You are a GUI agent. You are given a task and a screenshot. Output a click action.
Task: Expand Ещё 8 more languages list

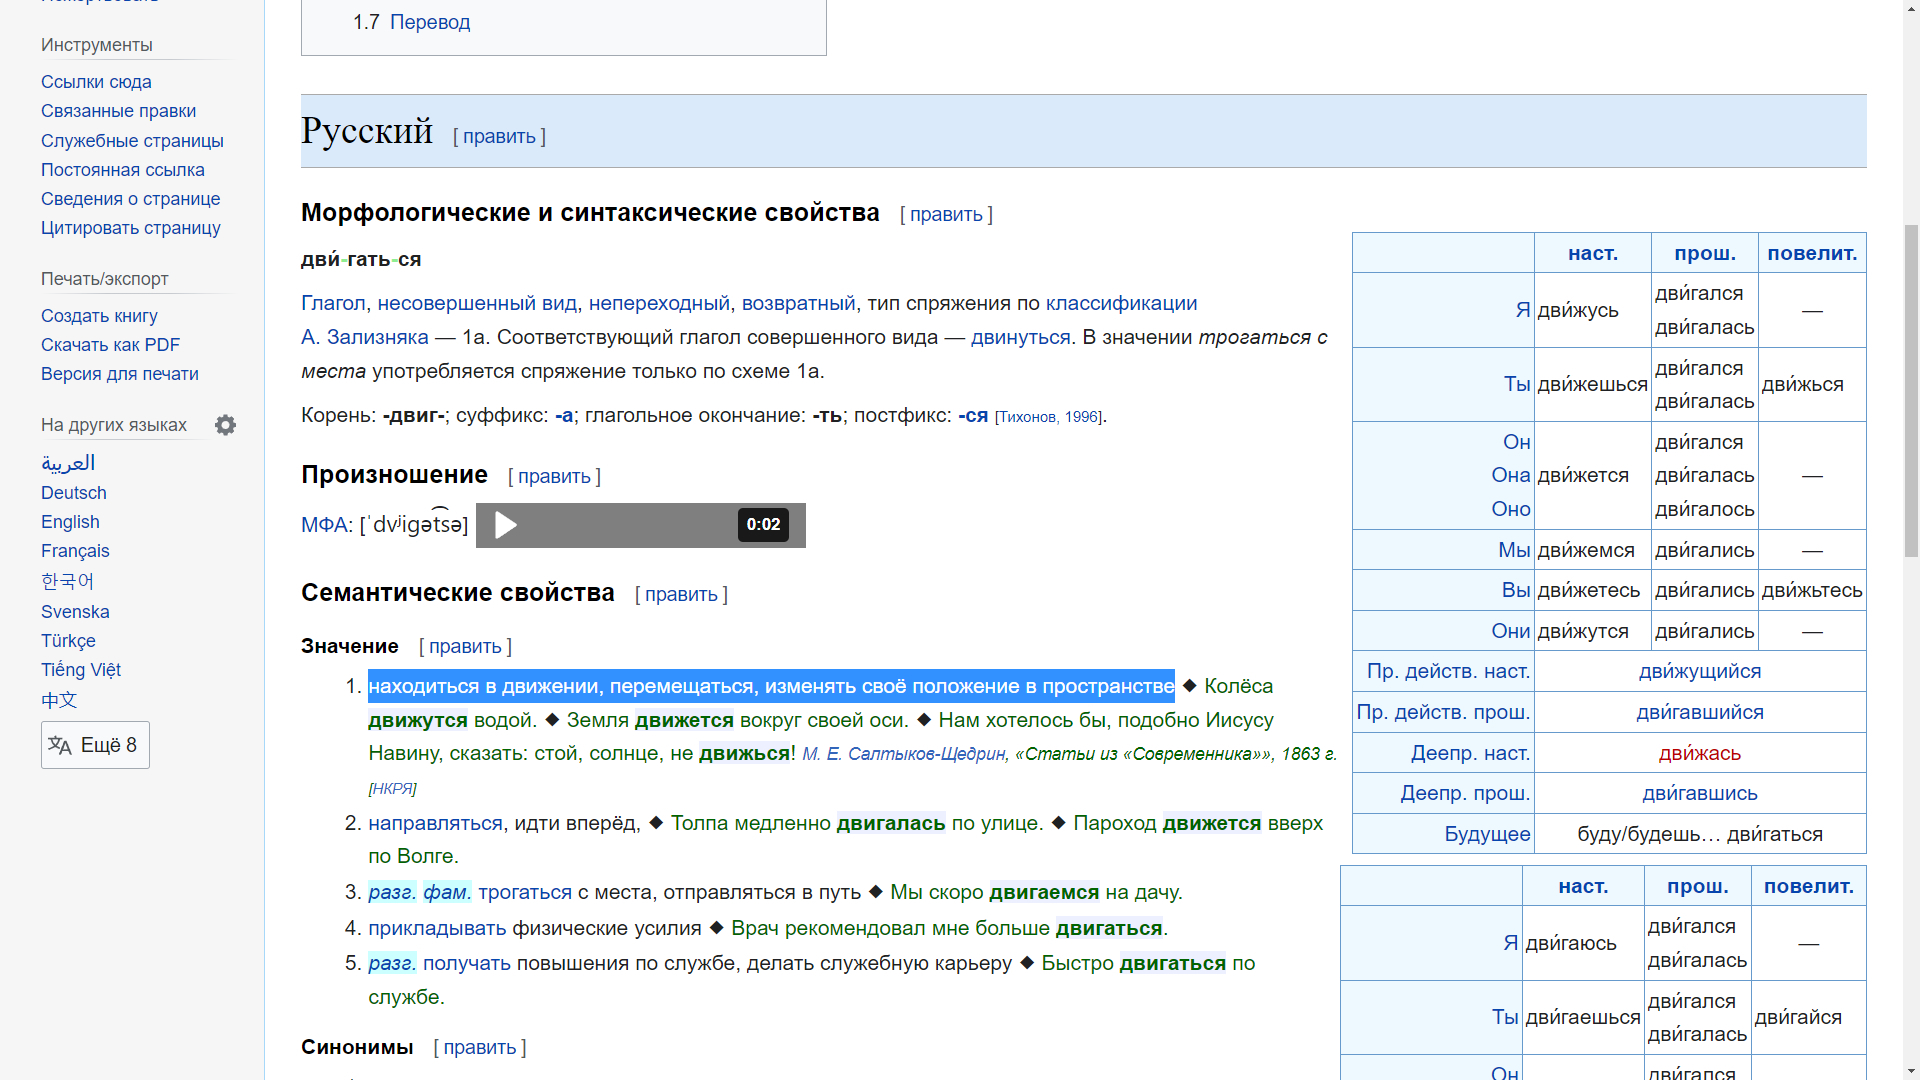[108, 745]
